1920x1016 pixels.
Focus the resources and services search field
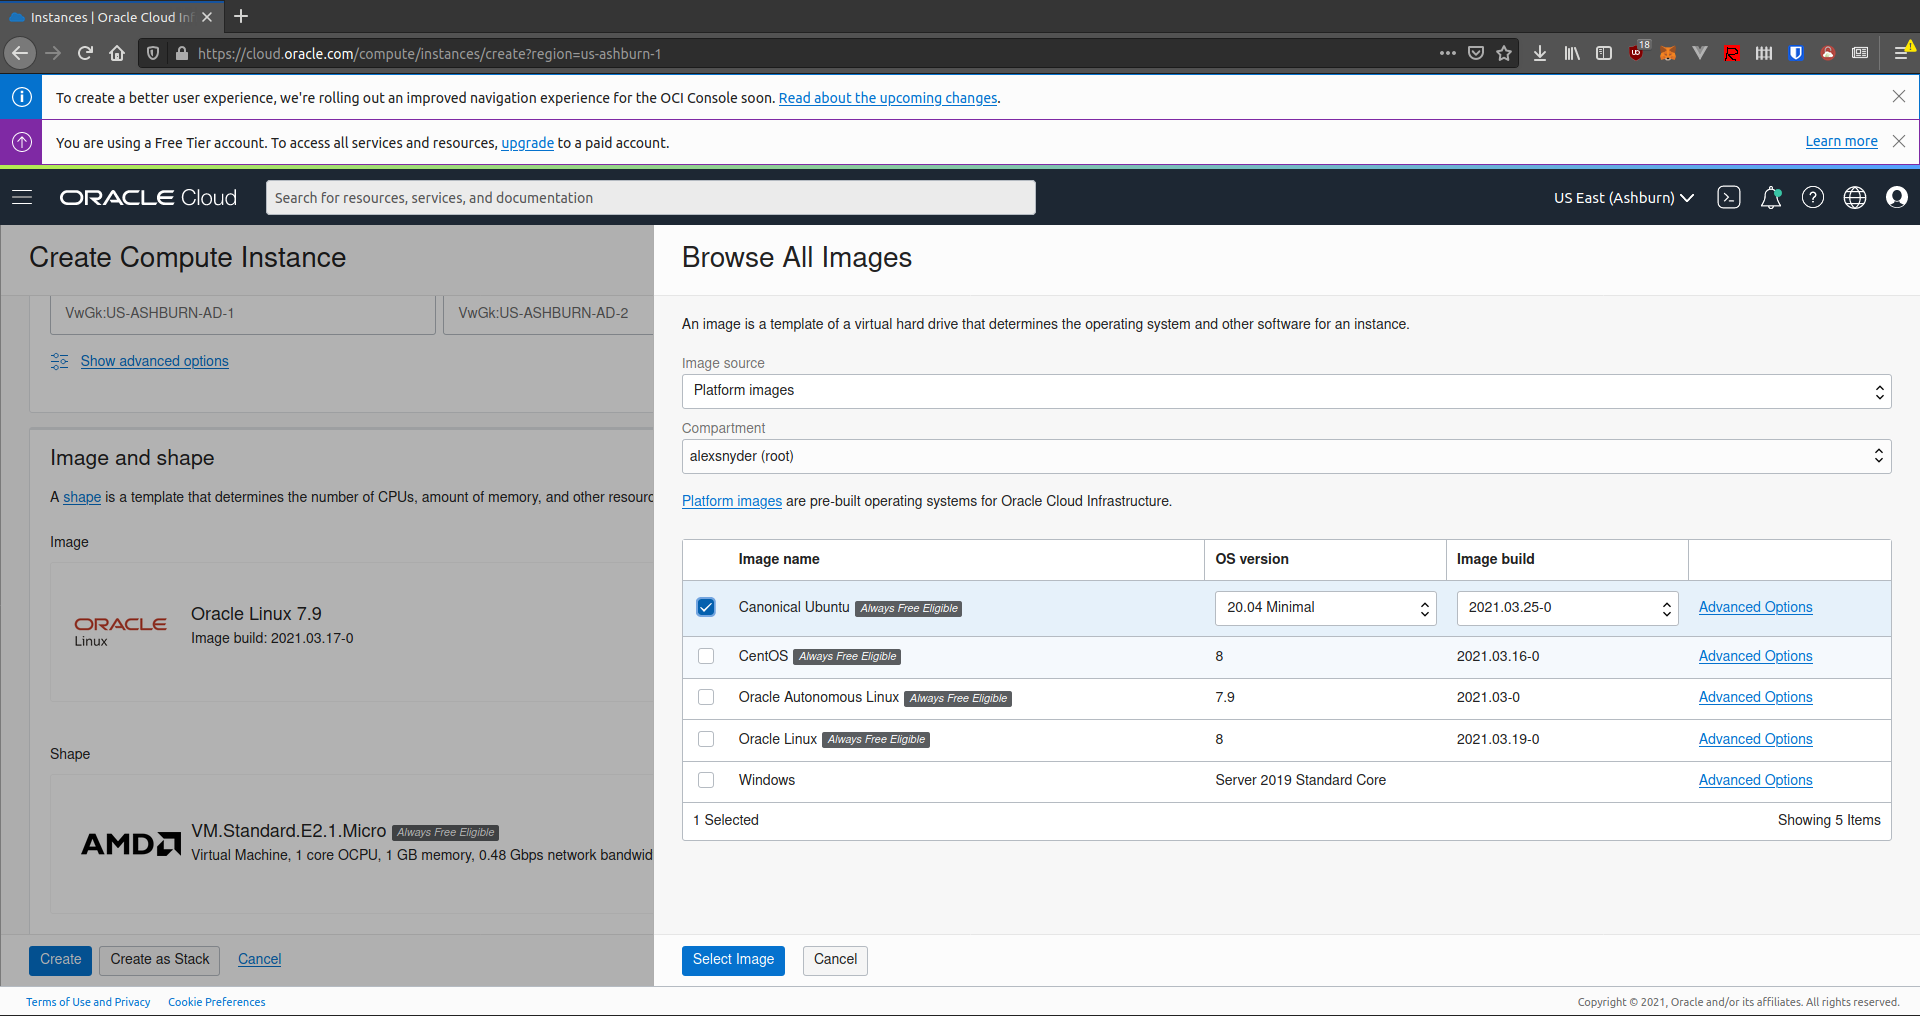click(650, 198)
